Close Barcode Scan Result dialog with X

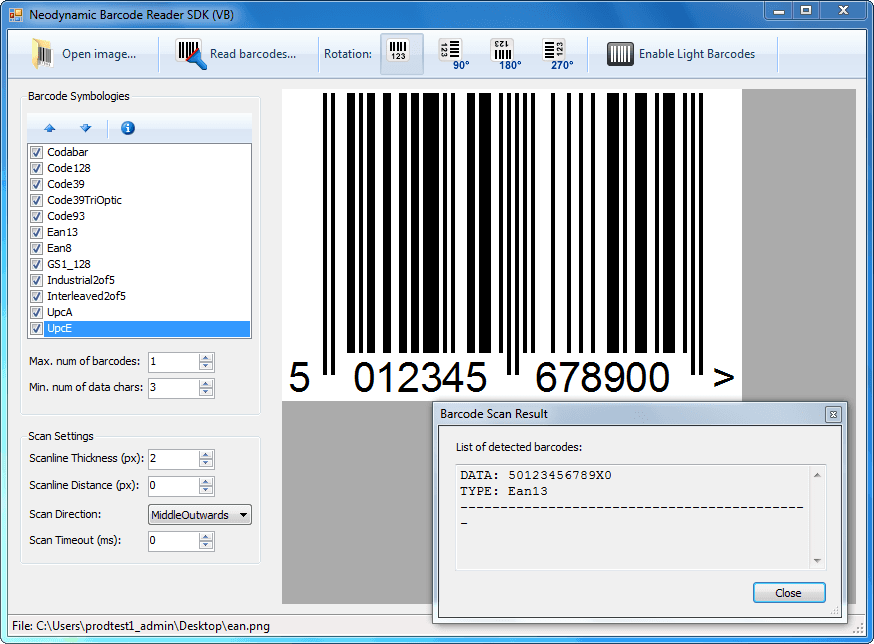click(x=833, y=414)
